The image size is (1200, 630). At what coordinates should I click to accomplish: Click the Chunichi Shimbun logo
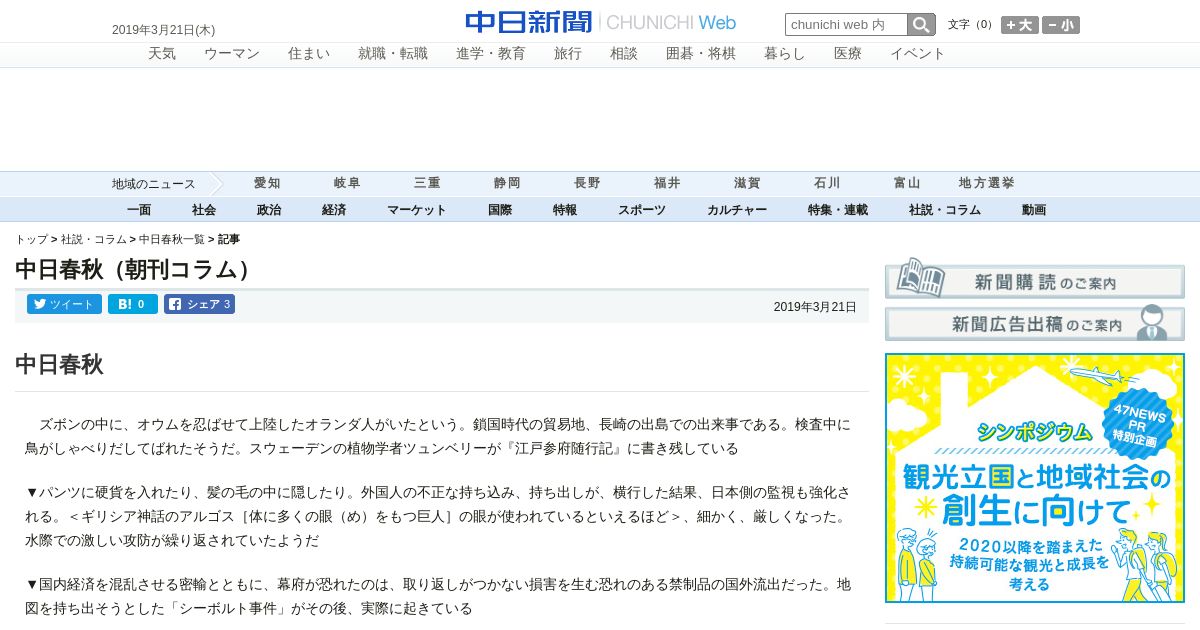click(600, 22)
